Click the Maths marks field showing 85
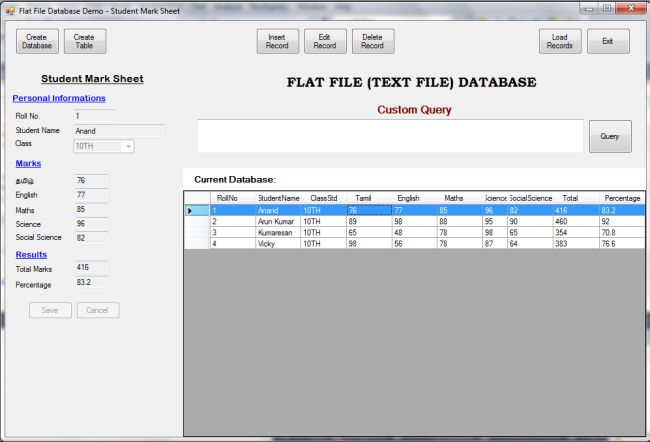Screen dimensions: 650x442 point(91,210)
